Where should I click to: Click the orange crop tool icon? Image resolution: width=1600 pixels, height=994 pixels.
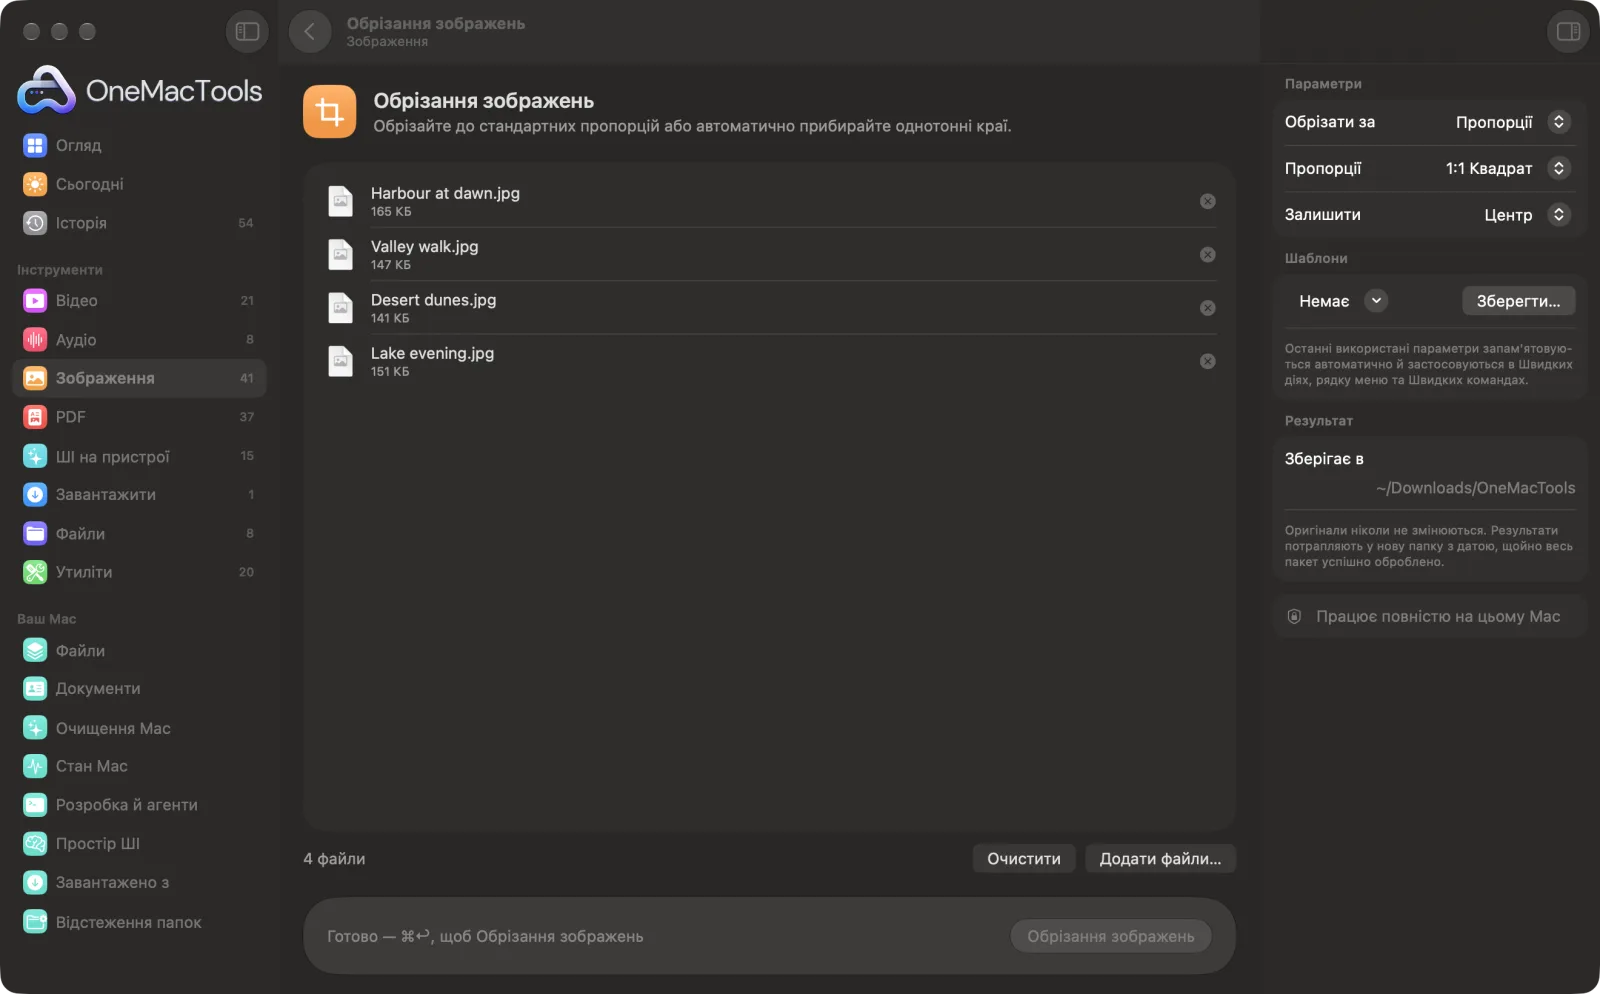[330, 112]
